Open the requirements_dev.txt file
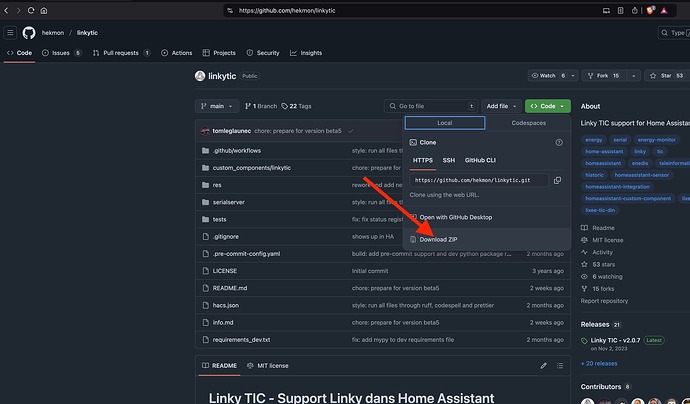Screen dimensions: 690x404 (x=241, y=340)
